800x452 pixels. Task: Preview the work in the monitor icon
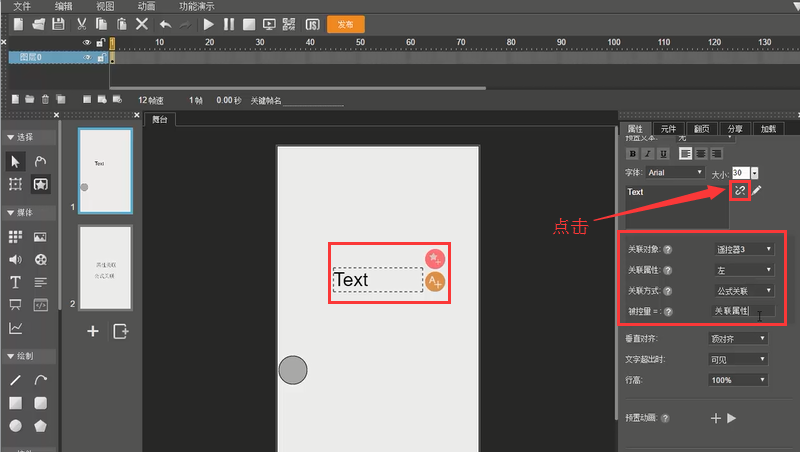click(269, 24)
